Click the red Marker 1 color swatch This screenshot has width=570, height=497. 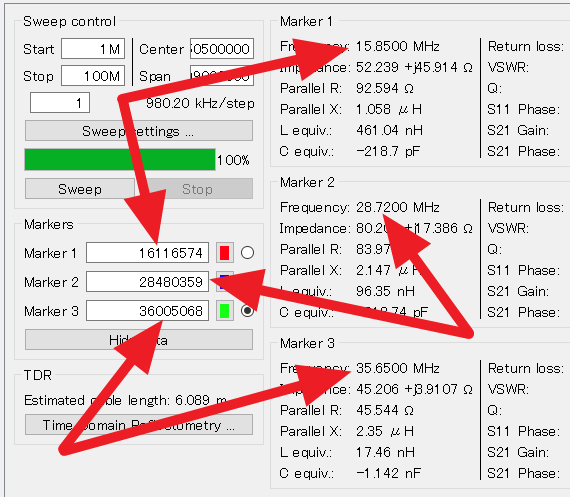[x=225, y=253]
